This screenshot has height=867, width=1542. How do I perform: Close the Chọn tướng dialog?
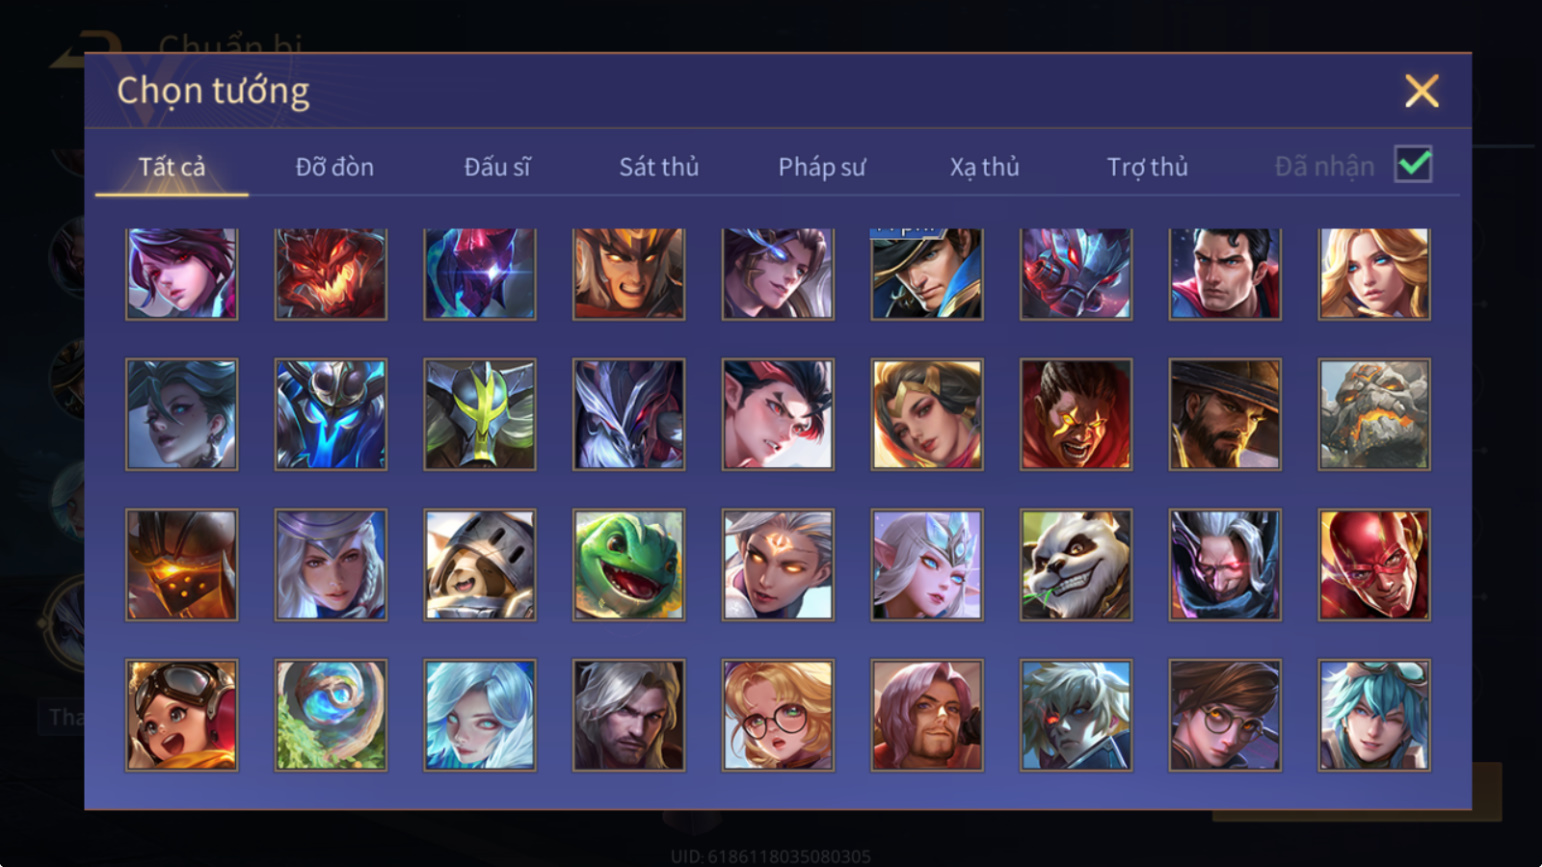click(1421, 91)
